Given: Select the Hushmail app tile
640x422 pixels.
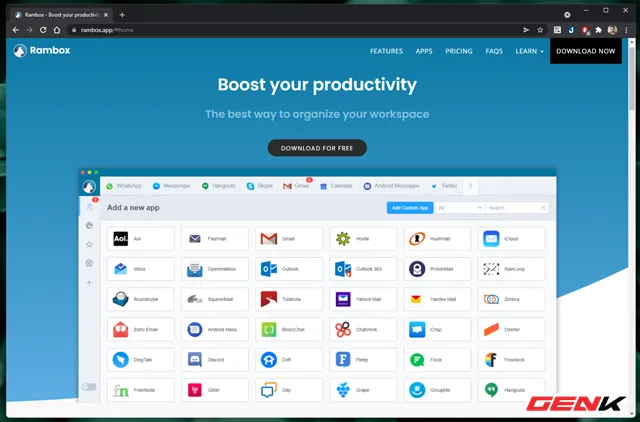Looking at the screenshot, I should 437,239.
